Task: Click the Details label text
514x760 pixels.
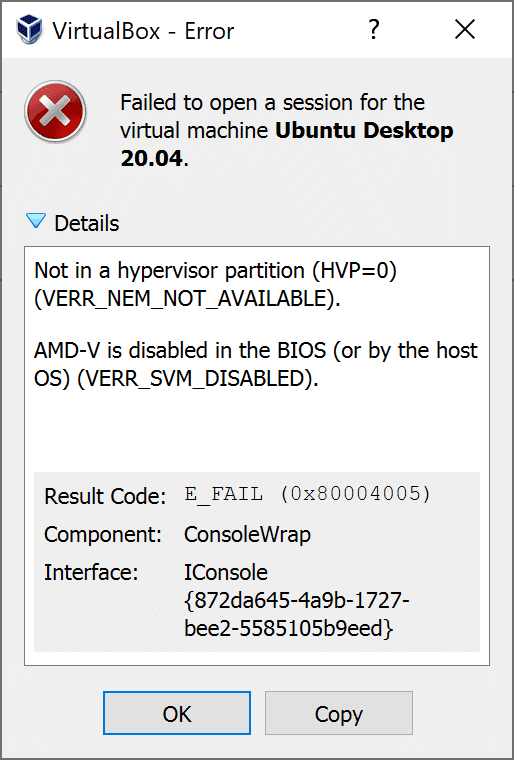Action: point(87,223)
